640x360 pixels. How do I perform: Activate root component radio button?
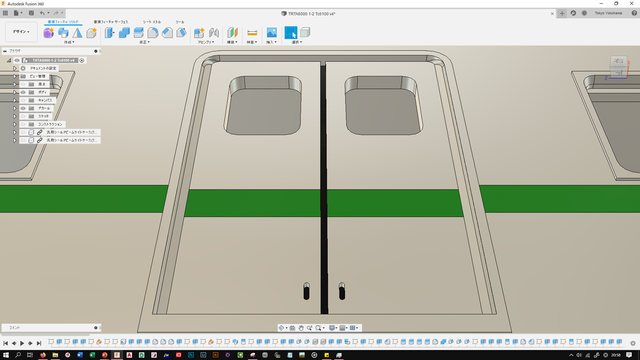(x=82, y=60)
